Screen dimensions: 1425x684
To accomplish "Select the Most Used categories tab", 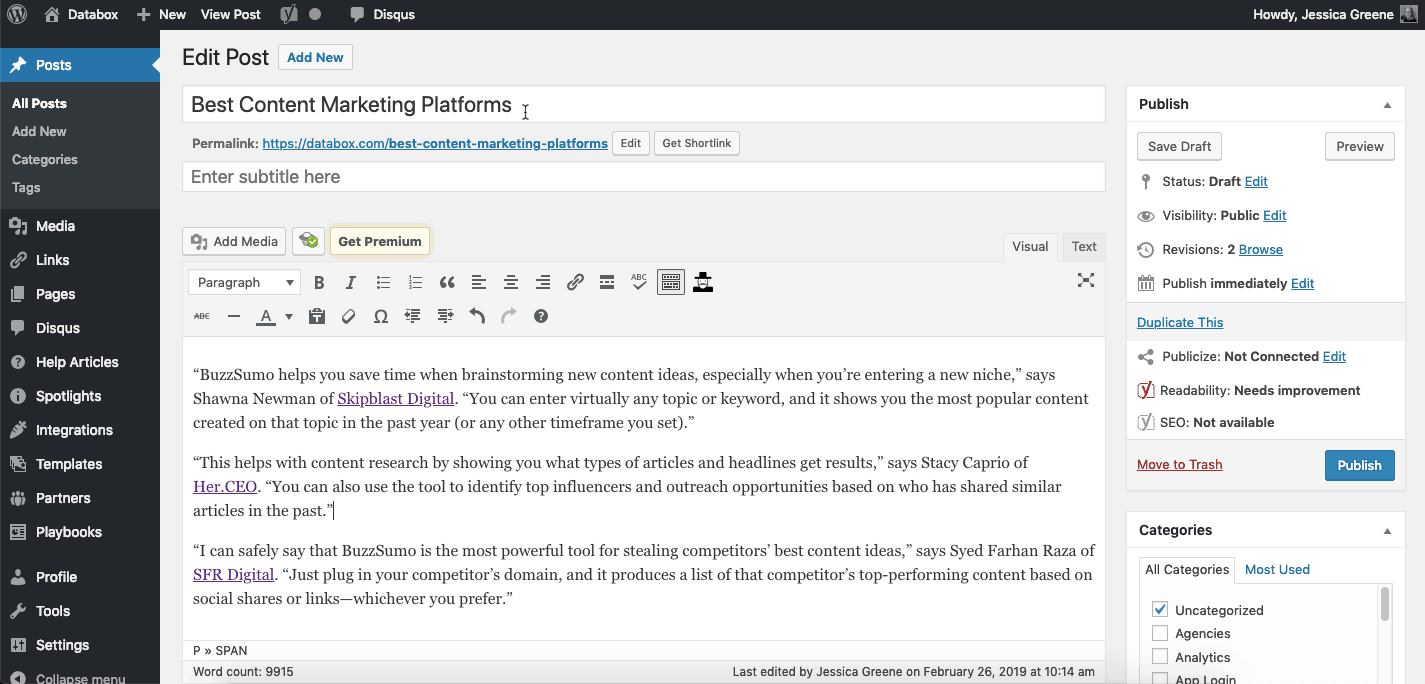I will coord(1277,569).
